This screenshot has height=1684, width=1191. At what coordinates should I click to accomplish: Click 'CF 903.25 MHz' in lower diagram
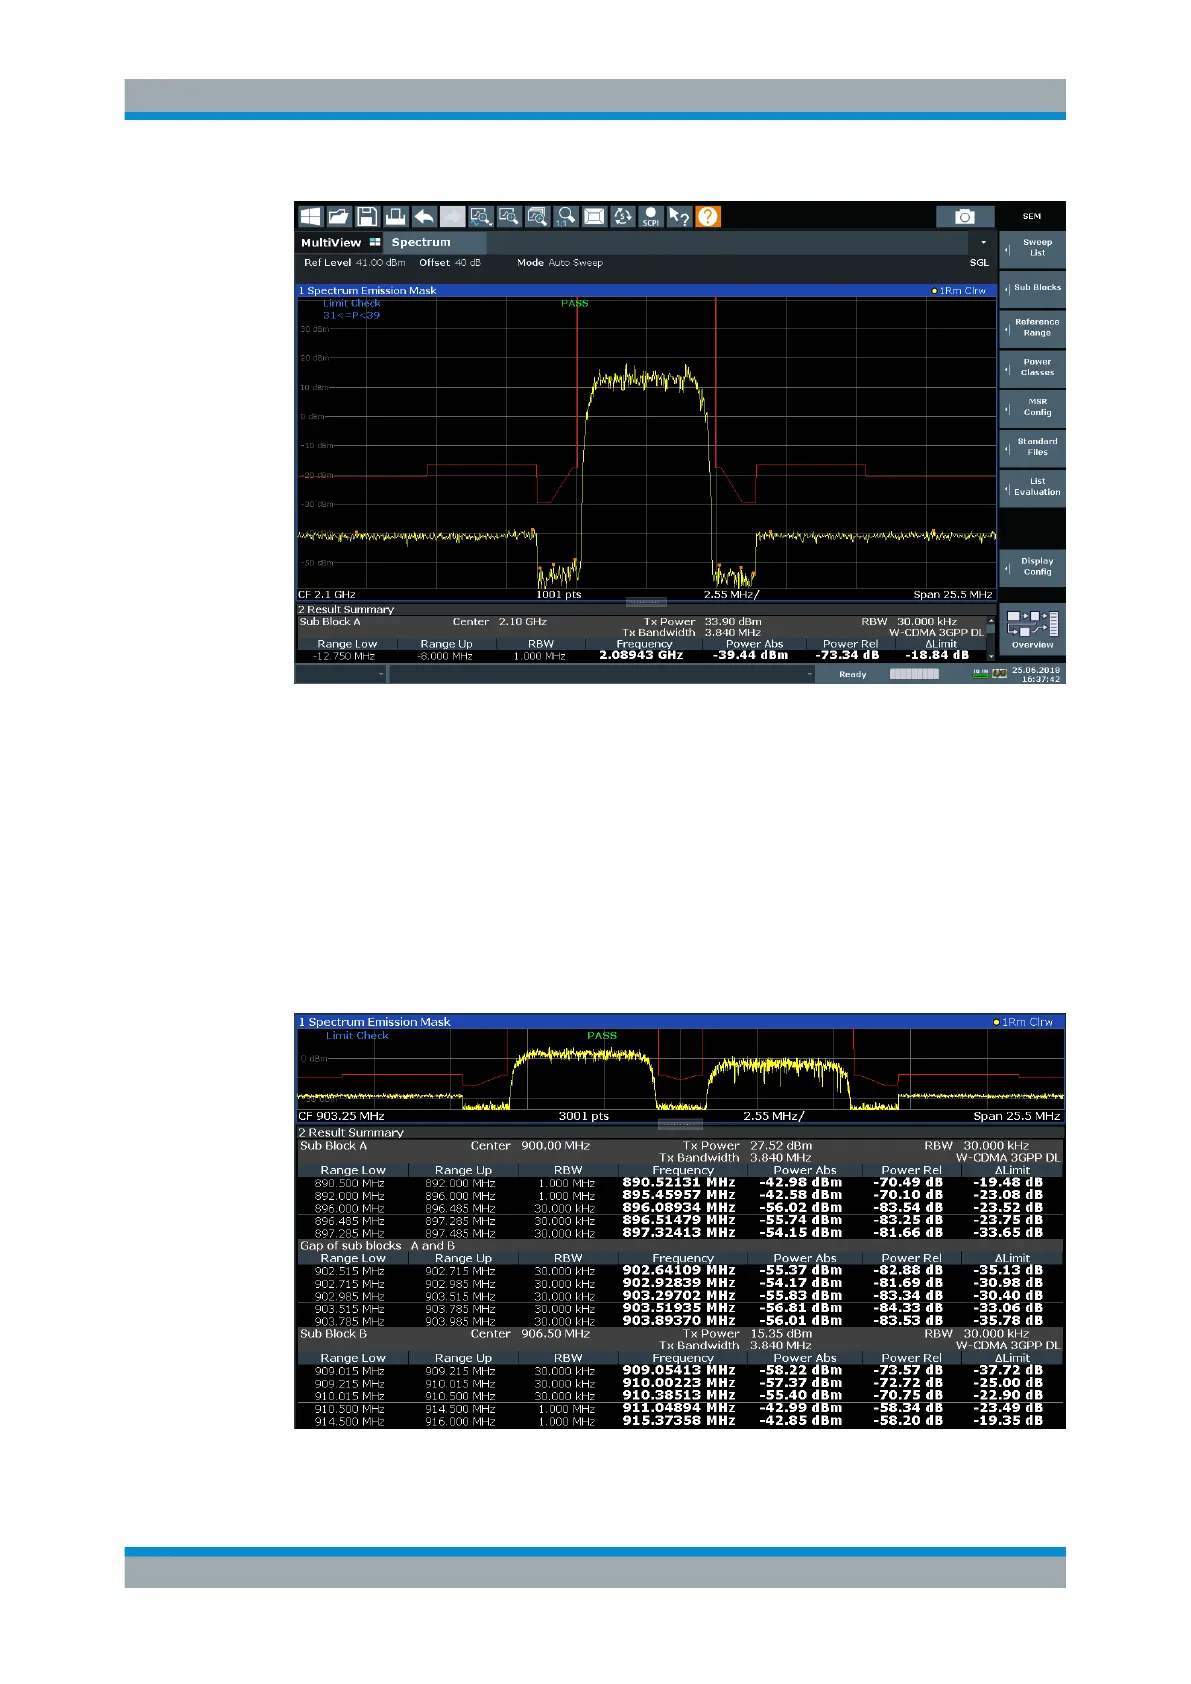341,1116
